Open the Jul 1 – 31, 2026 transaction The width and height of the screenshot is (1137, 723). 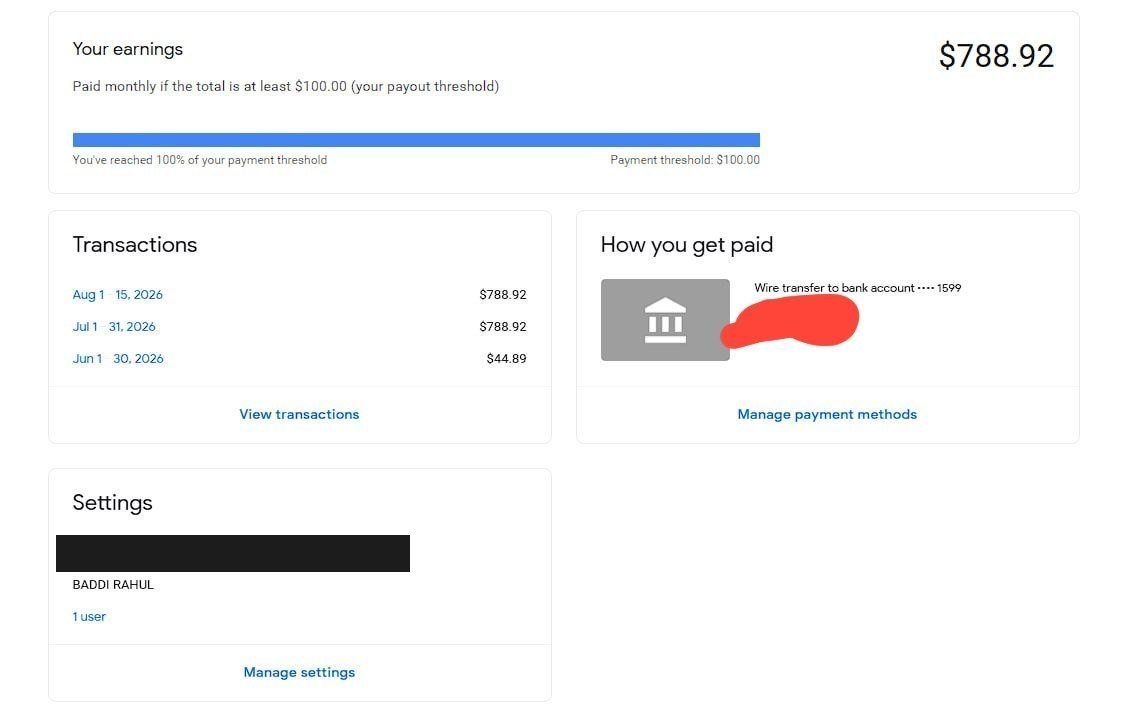pyautogui.click(x=114, y=326)
